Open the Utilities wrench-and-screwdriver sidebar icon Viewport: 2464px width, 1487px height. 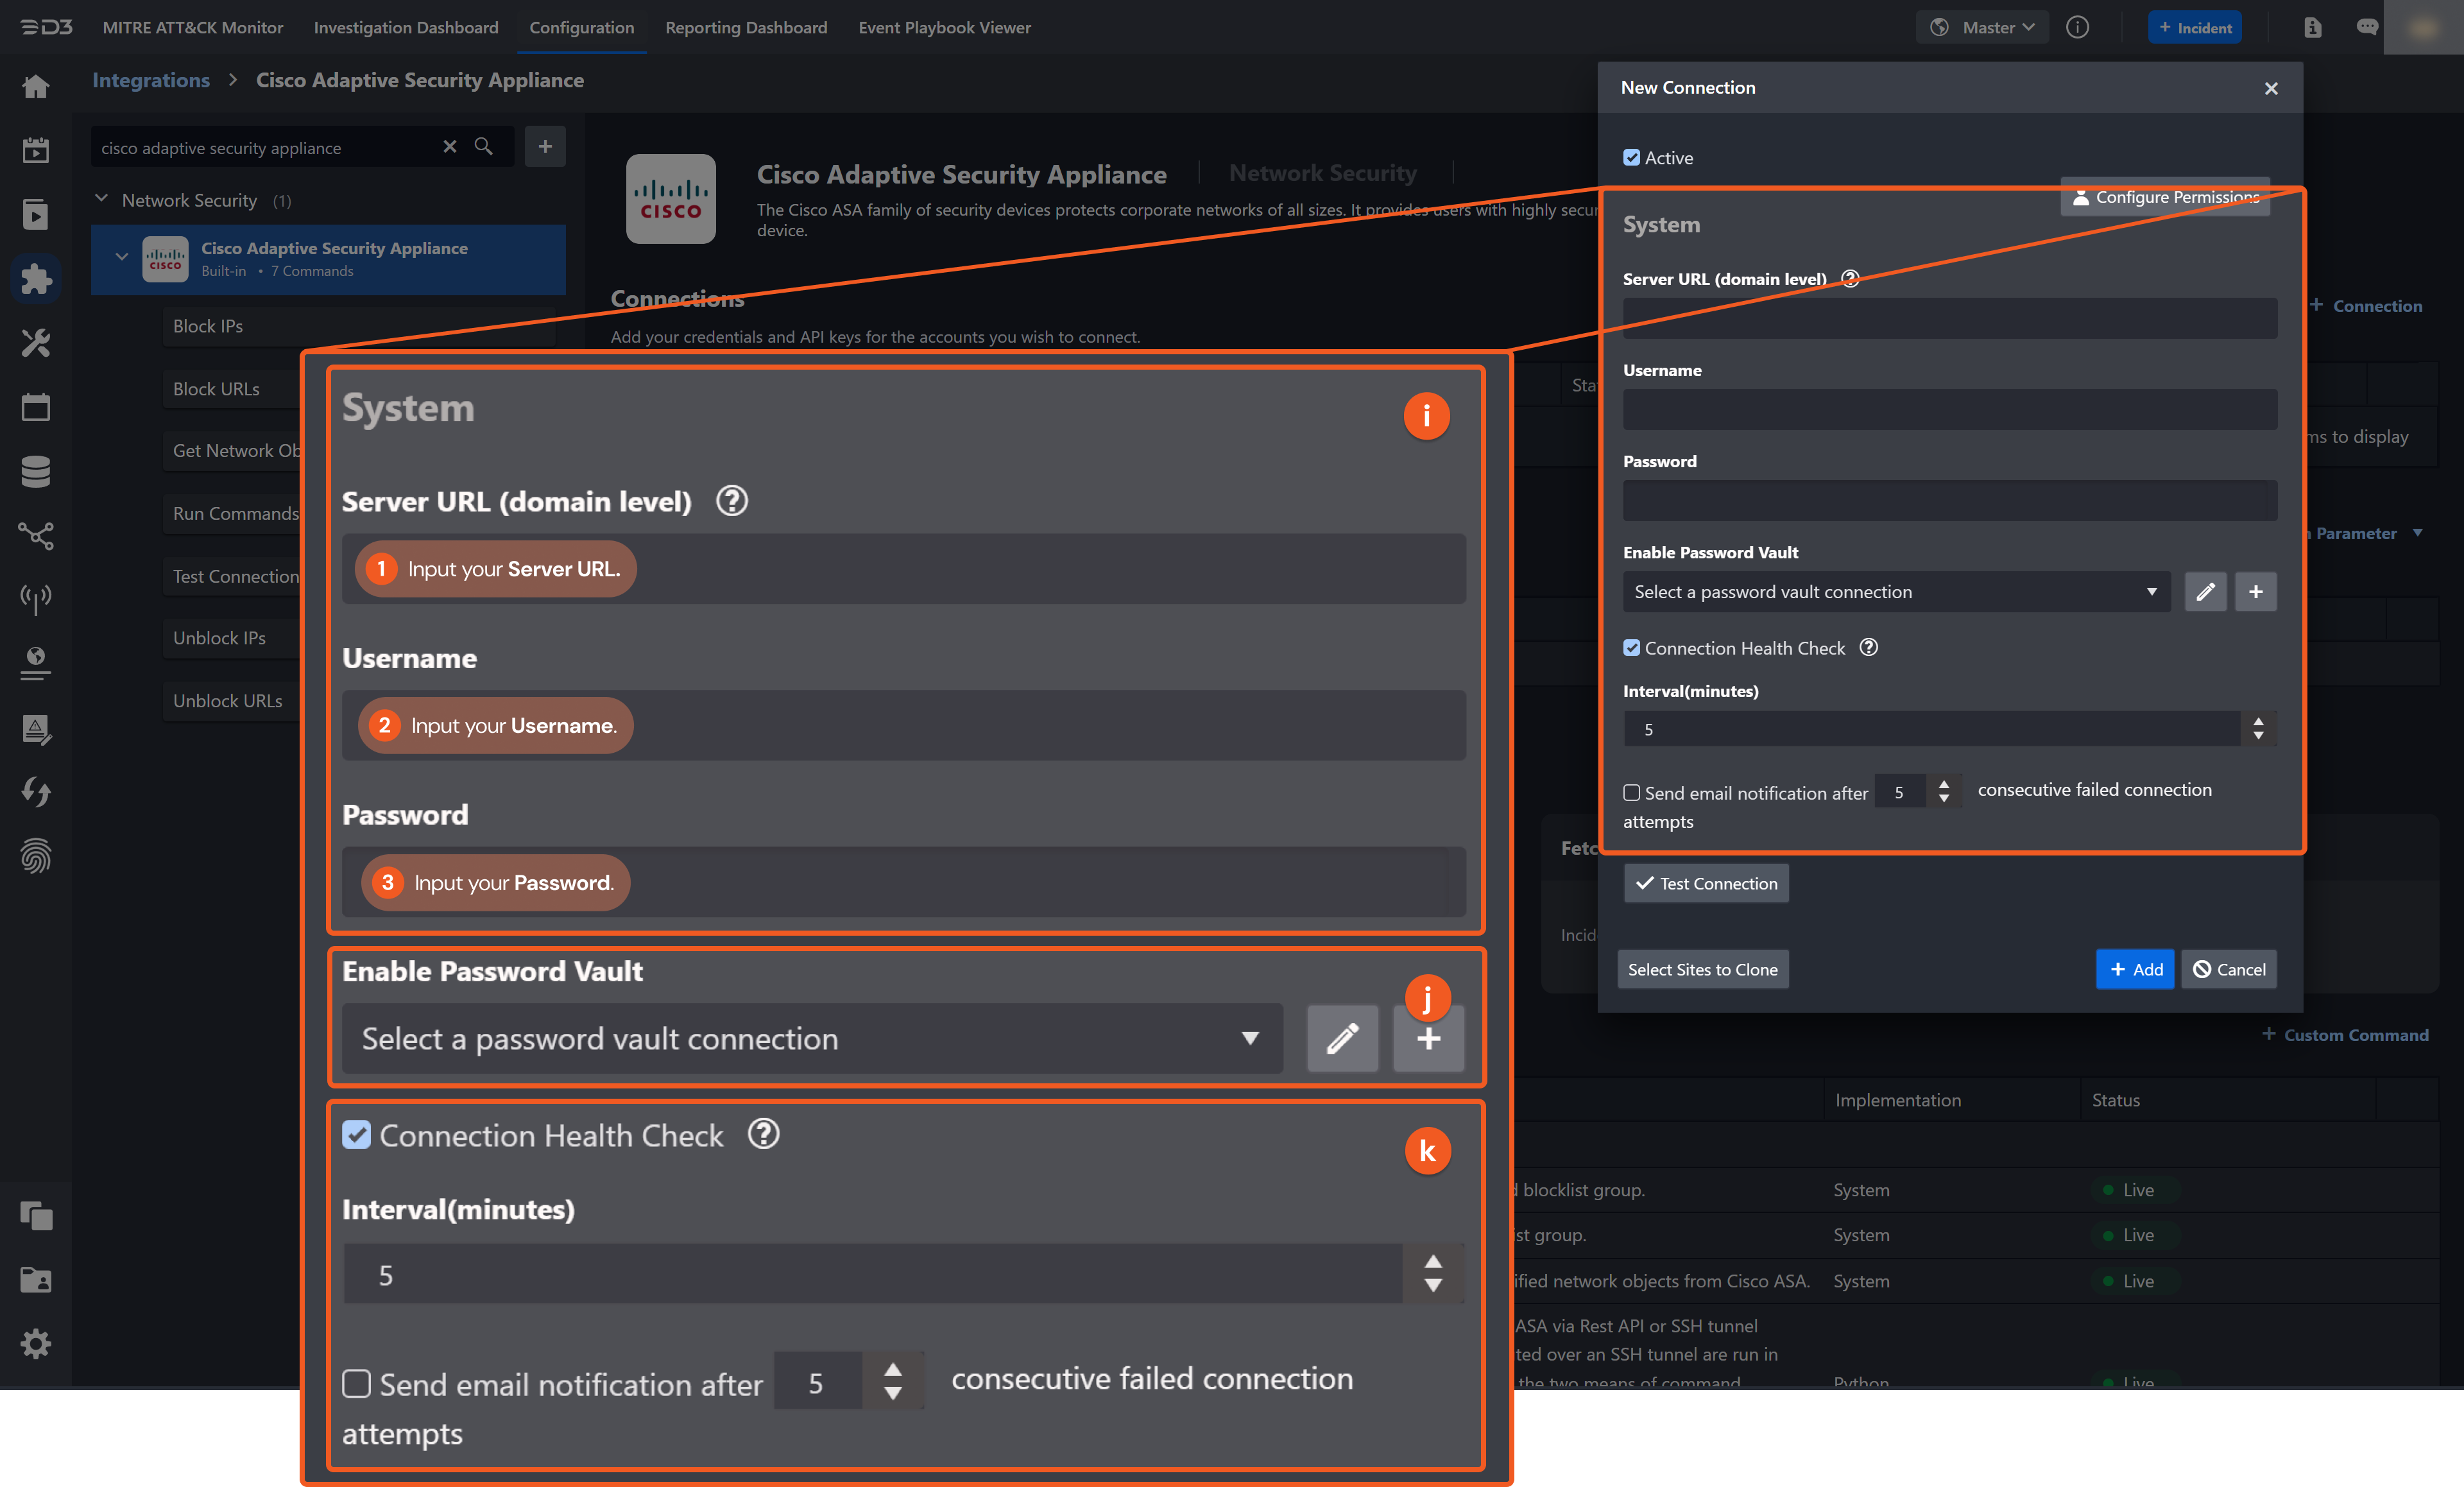point(36,343)
